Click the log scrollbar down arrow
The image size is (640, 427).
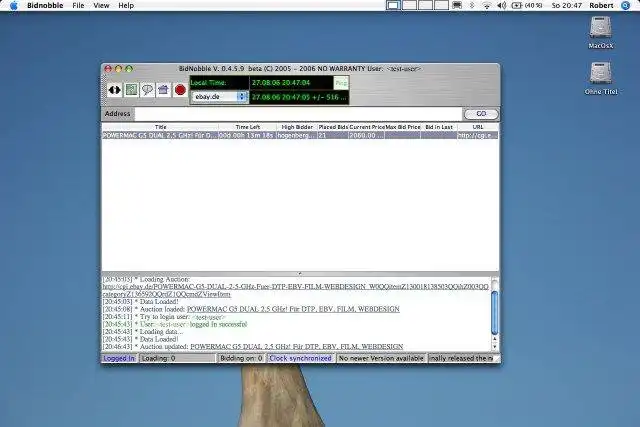495,347
